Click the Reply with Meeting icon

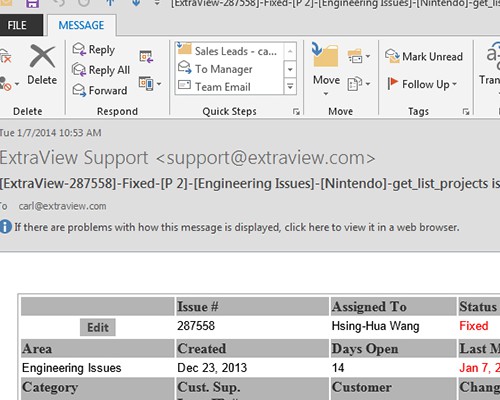[x=146, y=56]
